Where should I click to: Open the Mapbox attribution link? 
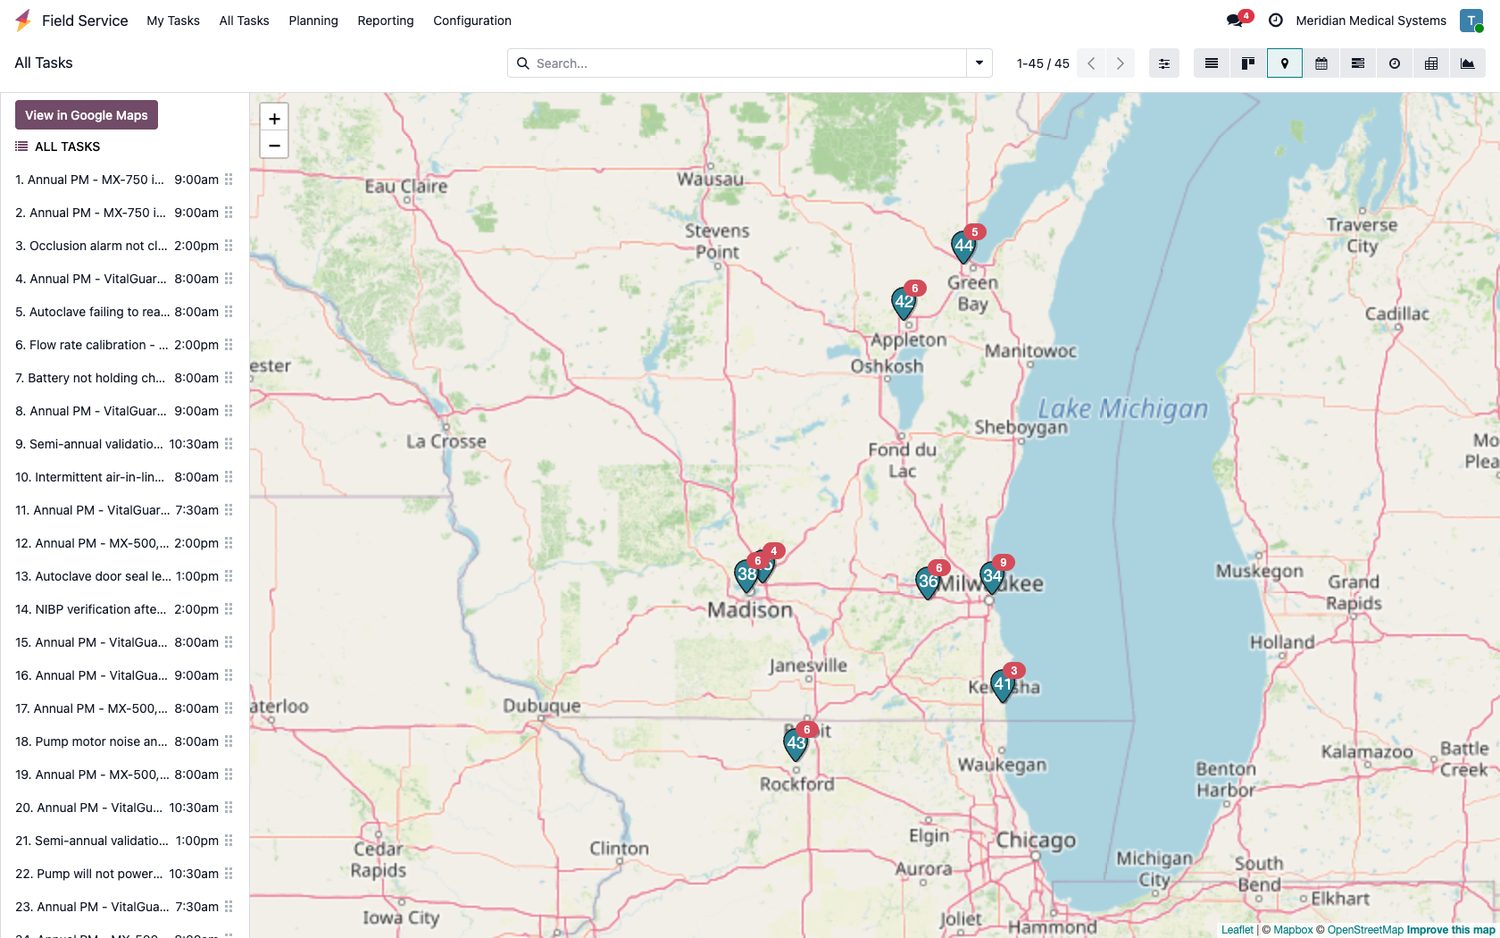(1293, 930)
